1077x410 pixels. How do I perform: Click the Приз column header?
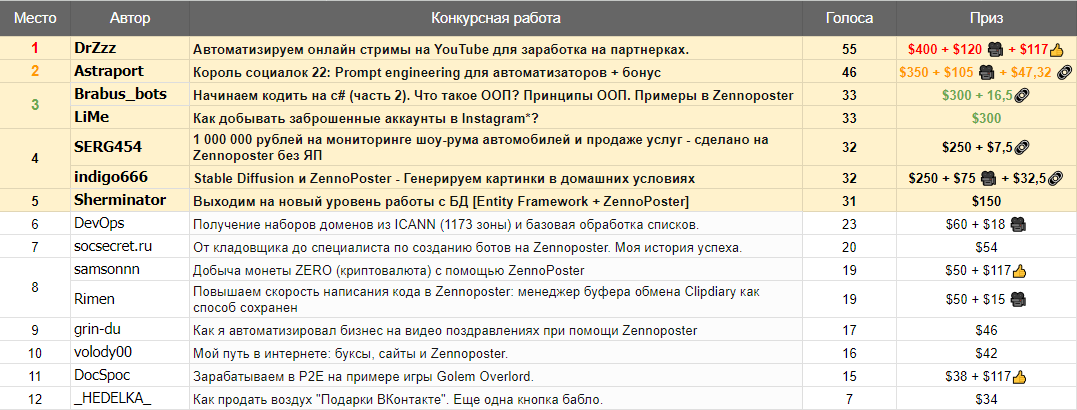pos(986,19)
